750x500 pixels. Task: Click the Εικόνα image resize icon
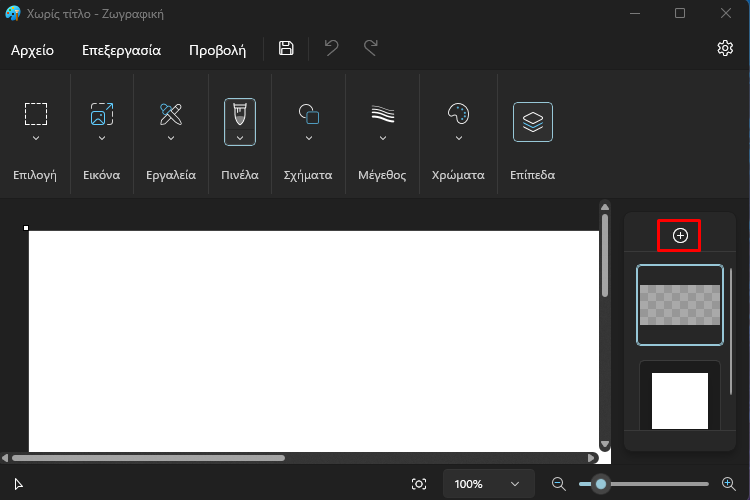(102, 114)
